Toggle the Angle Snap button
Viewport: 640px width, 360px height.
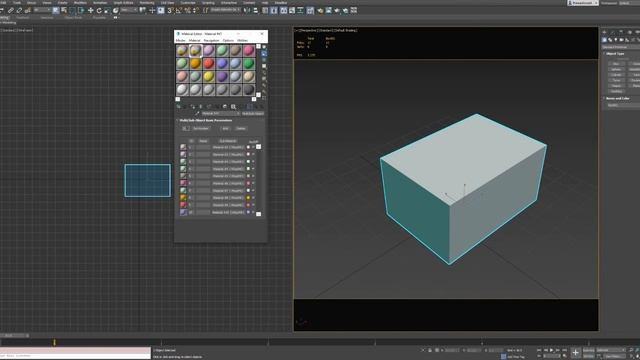[x=178, y=10]
